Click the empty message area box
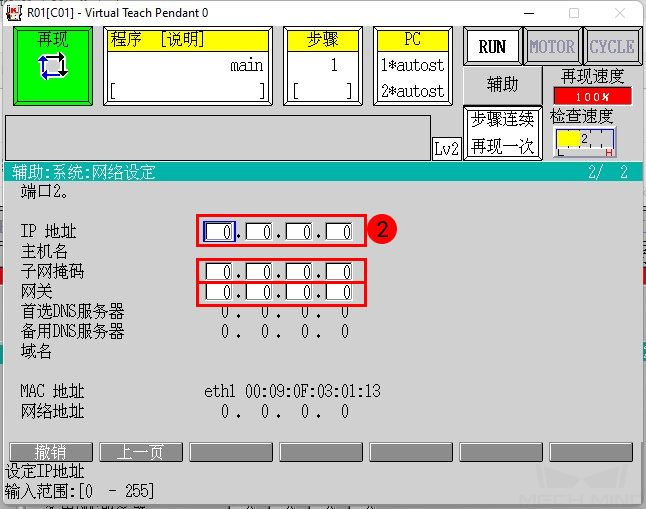The image size is (646, 509). point(218,138)
